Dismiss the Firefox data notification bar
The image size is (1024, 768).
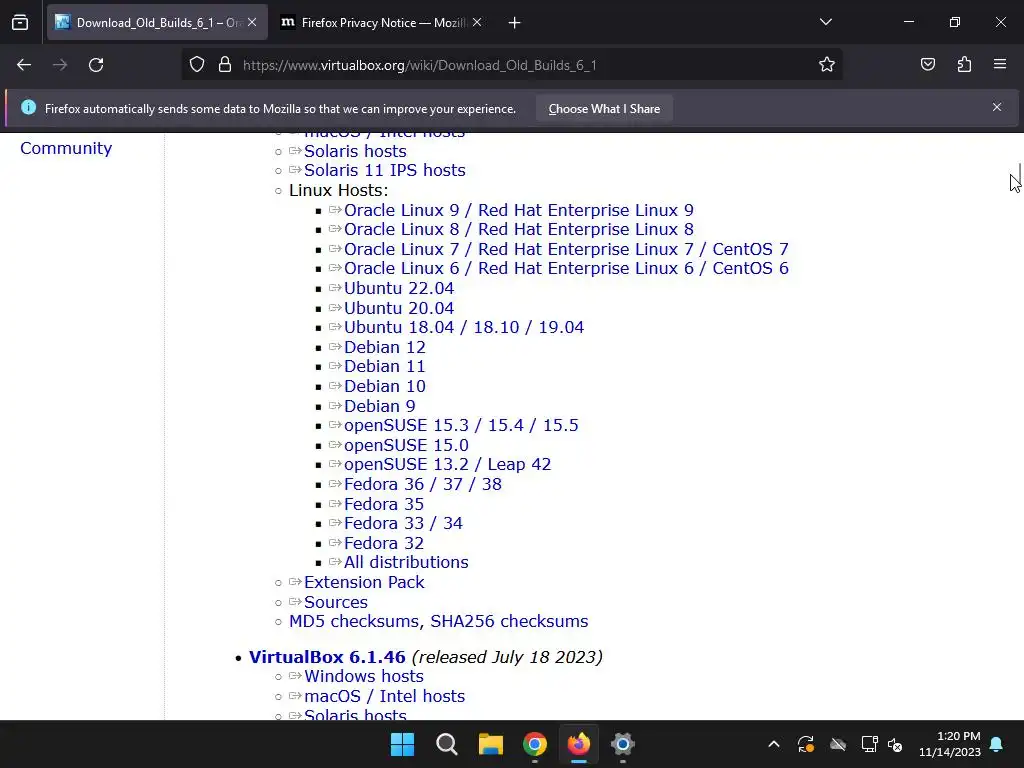(x=997, y=107)
